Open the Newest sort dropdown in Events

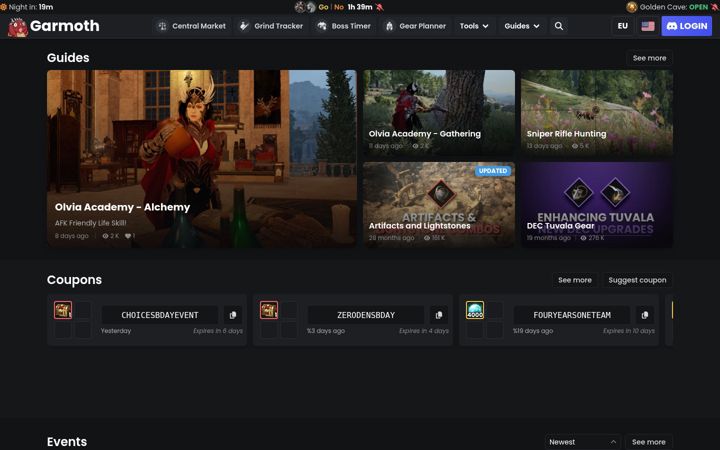coord(582,442)
